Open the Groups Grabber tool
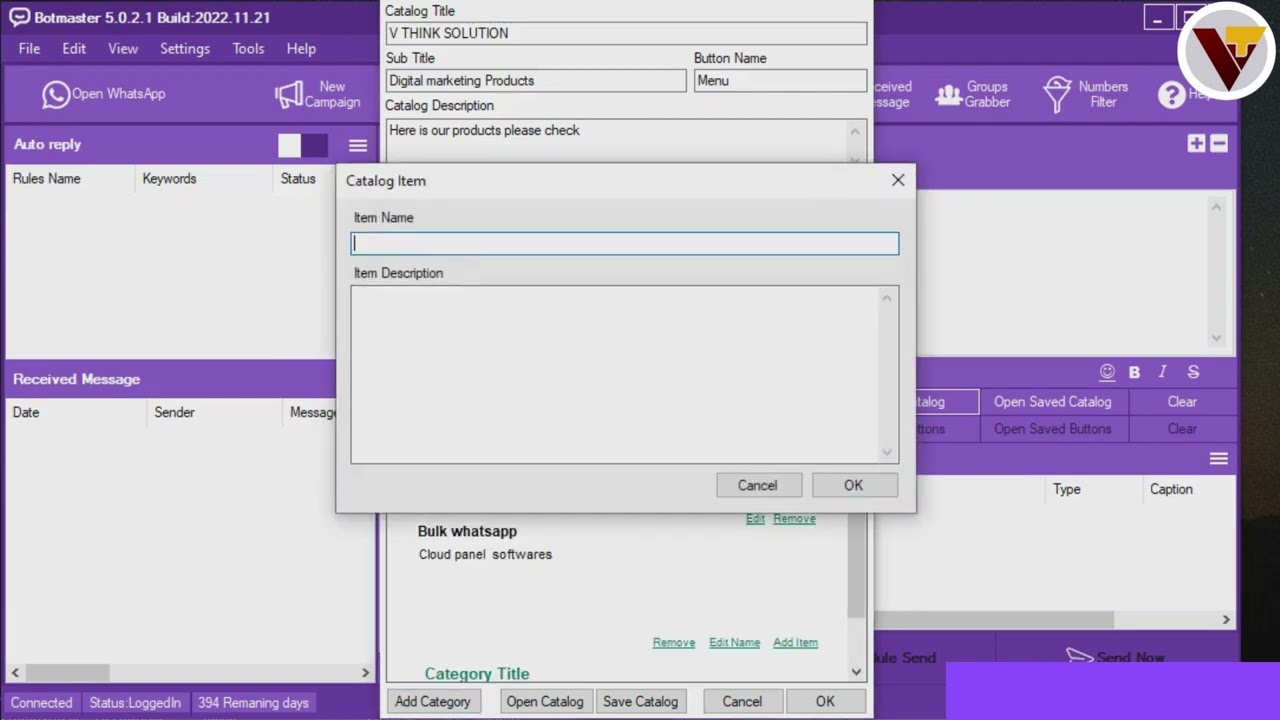1280x720 pixels. (x=973, y=94)
